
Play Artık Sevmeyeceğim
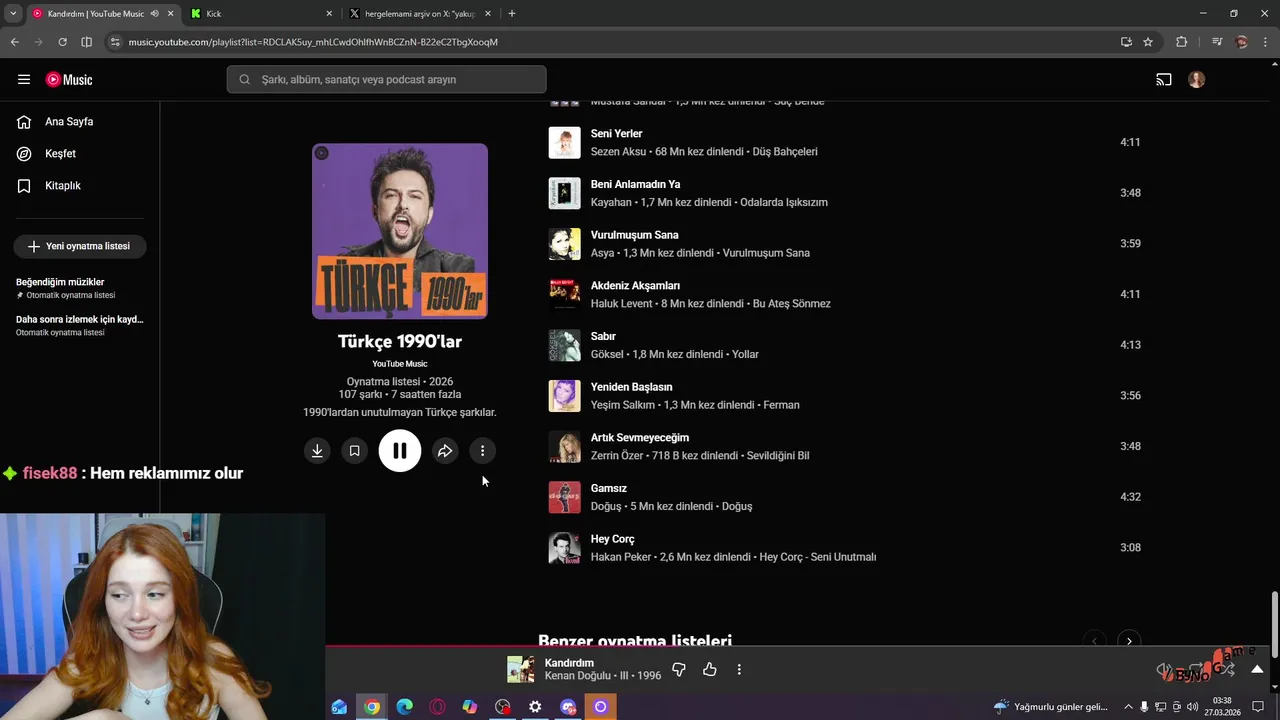[x=640, y=438]
